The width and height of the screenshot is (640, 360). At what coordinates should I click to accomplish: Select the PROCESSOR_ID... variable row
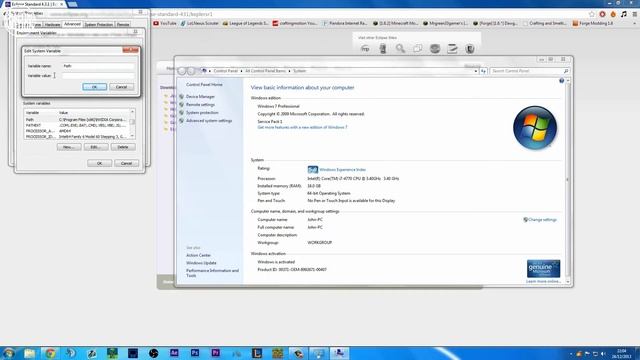(76, 137)
